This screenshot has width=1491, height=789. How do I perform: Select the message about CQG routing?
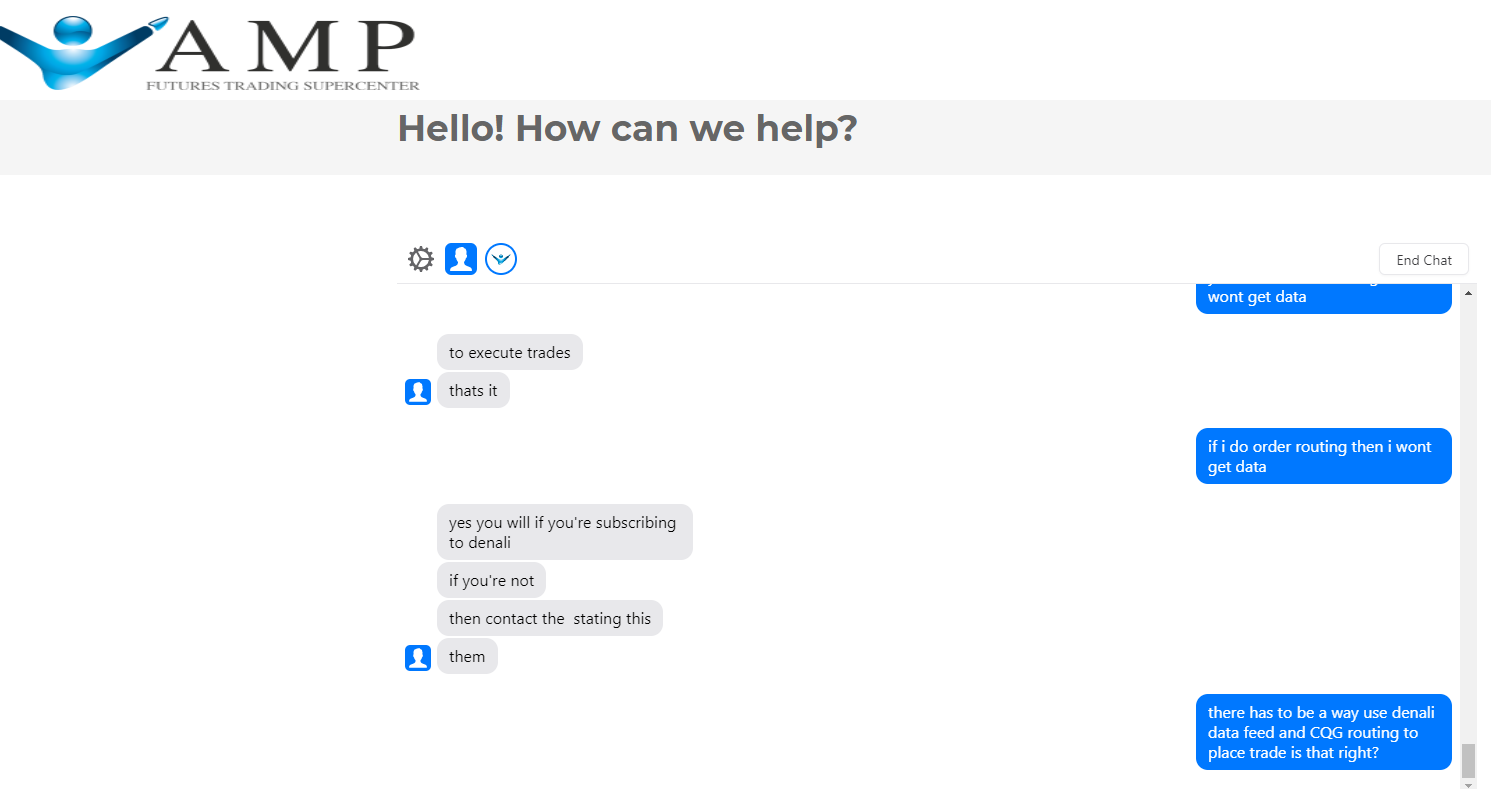[x=1323, y=732]
